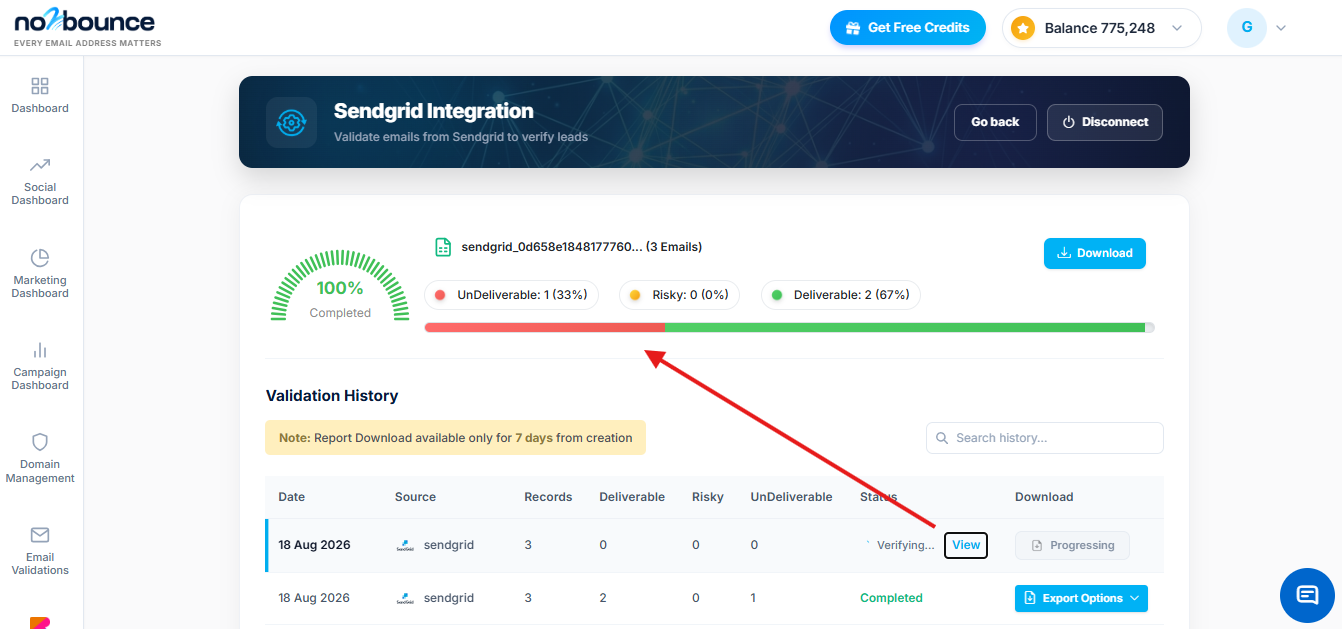
Task: Click sendgrid logo in Completed row
Action: 405,598
